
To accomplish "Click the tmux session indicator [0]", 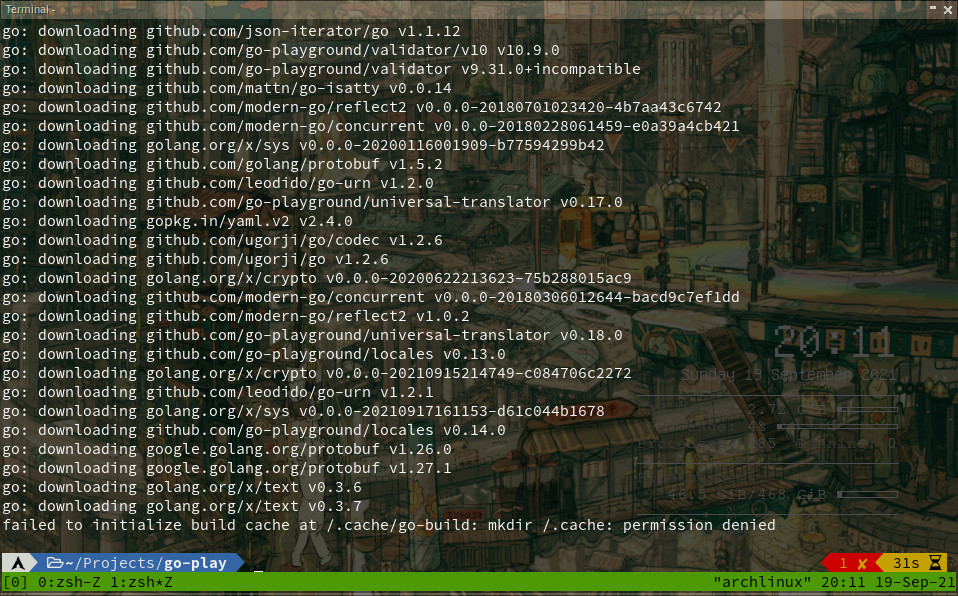I will pos(15,582).
